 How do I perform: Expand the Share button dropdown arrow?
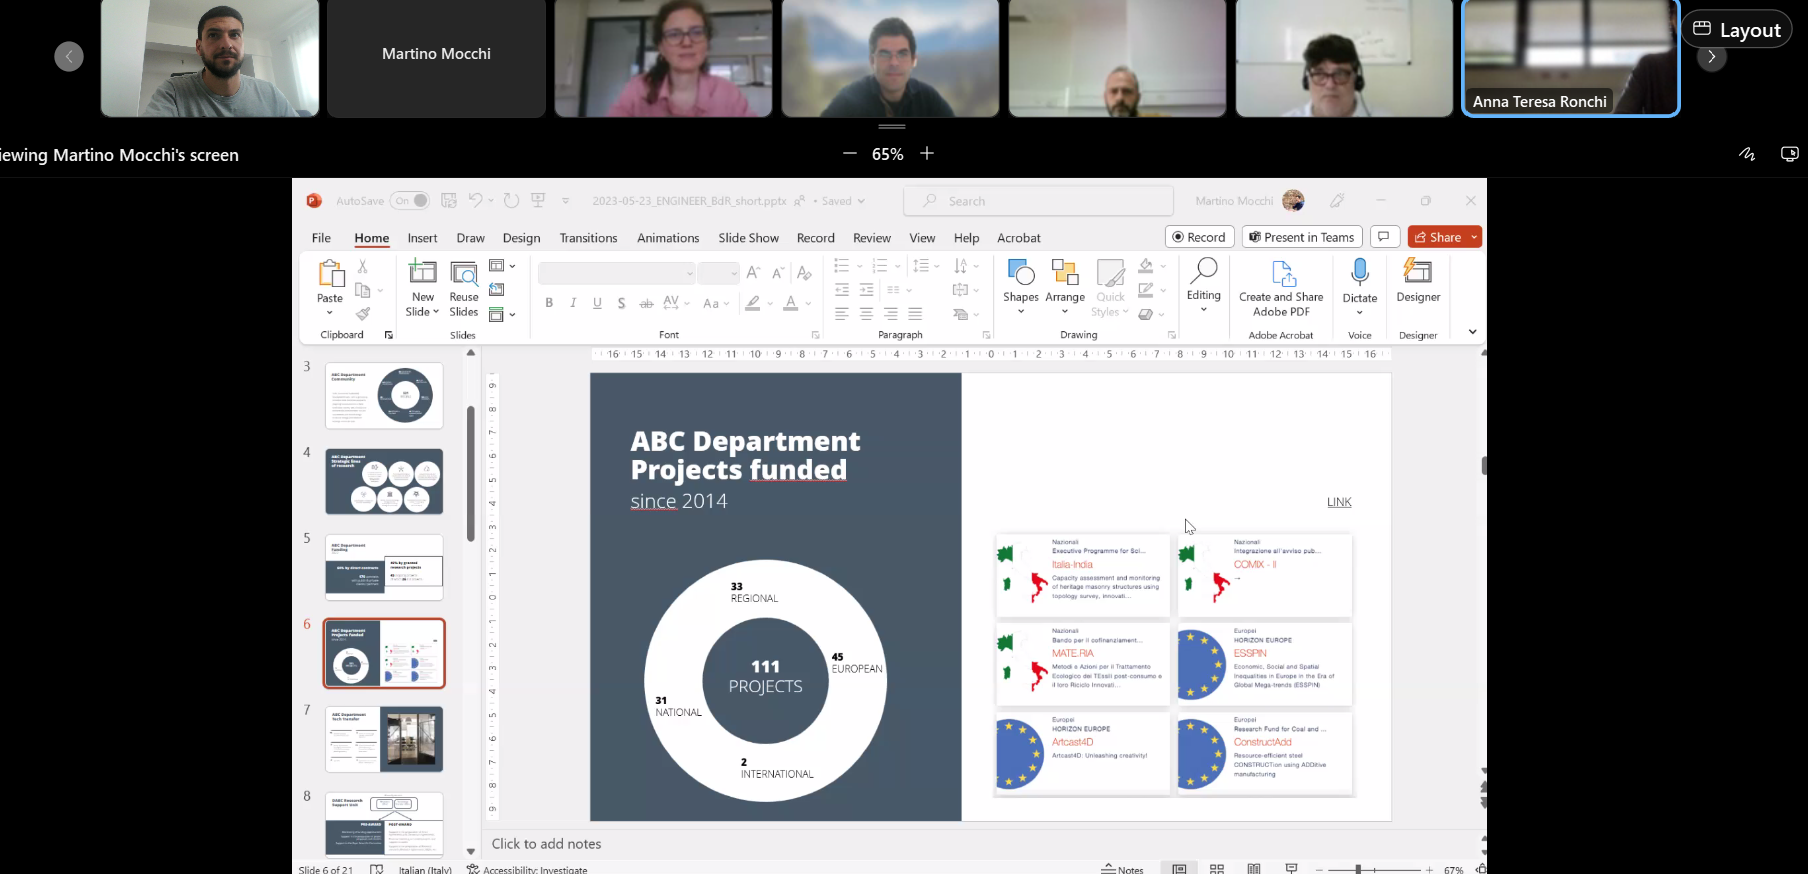(x=1475, y=237)
